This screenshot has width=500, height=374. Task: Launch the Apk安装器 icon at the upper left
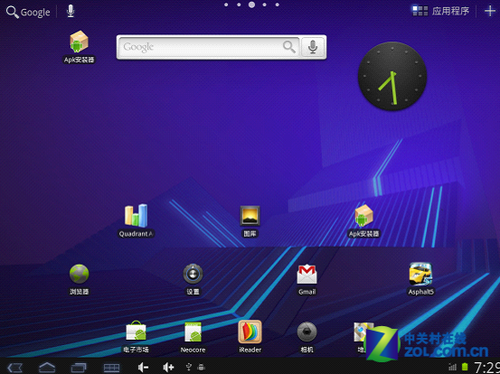79,47
